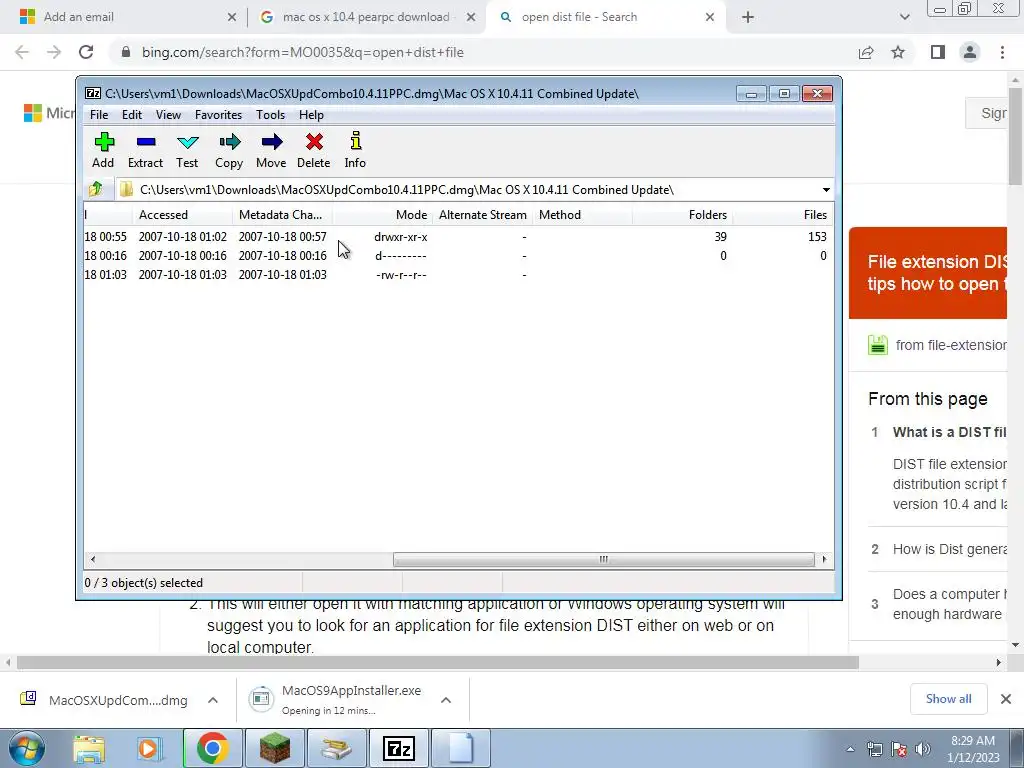Open the Favorites menu
Viewport: 1024px width, 768px height.
pos(218,115)
